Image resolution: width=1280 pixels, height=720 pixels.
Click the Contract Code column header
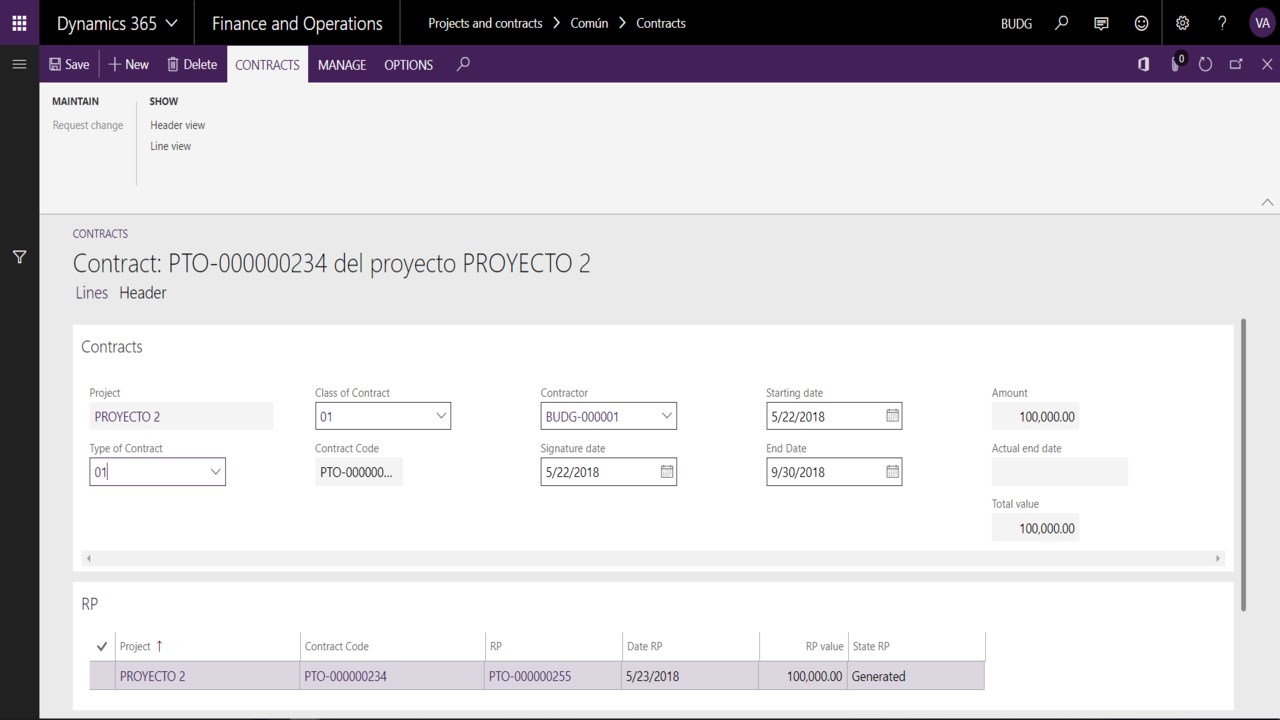[x=392, y=646]
